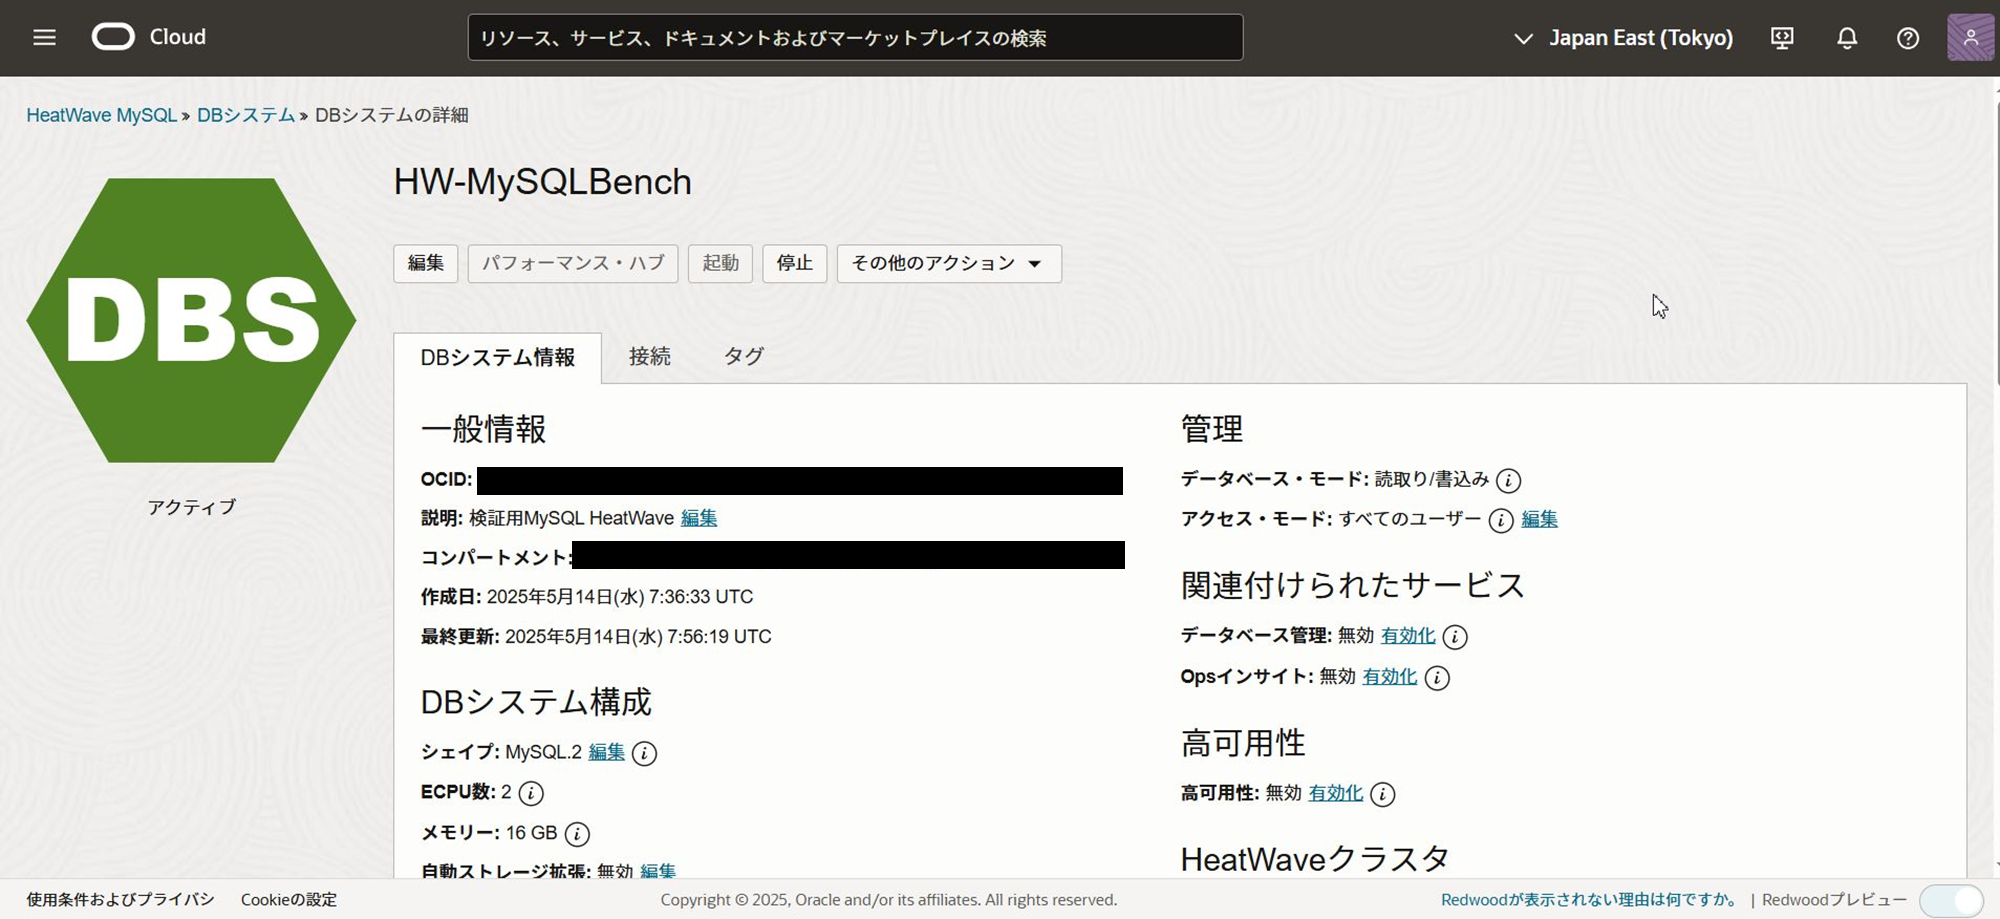The height and width of the screenshot is (919, 2000).
Task: Edit the shape MySQL.2
Action: pos(606,752)
